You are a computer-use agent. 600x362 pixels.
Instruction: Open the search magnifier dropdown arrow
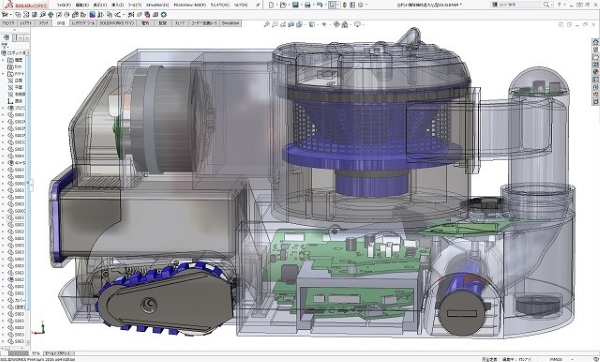tap(551, 5)
